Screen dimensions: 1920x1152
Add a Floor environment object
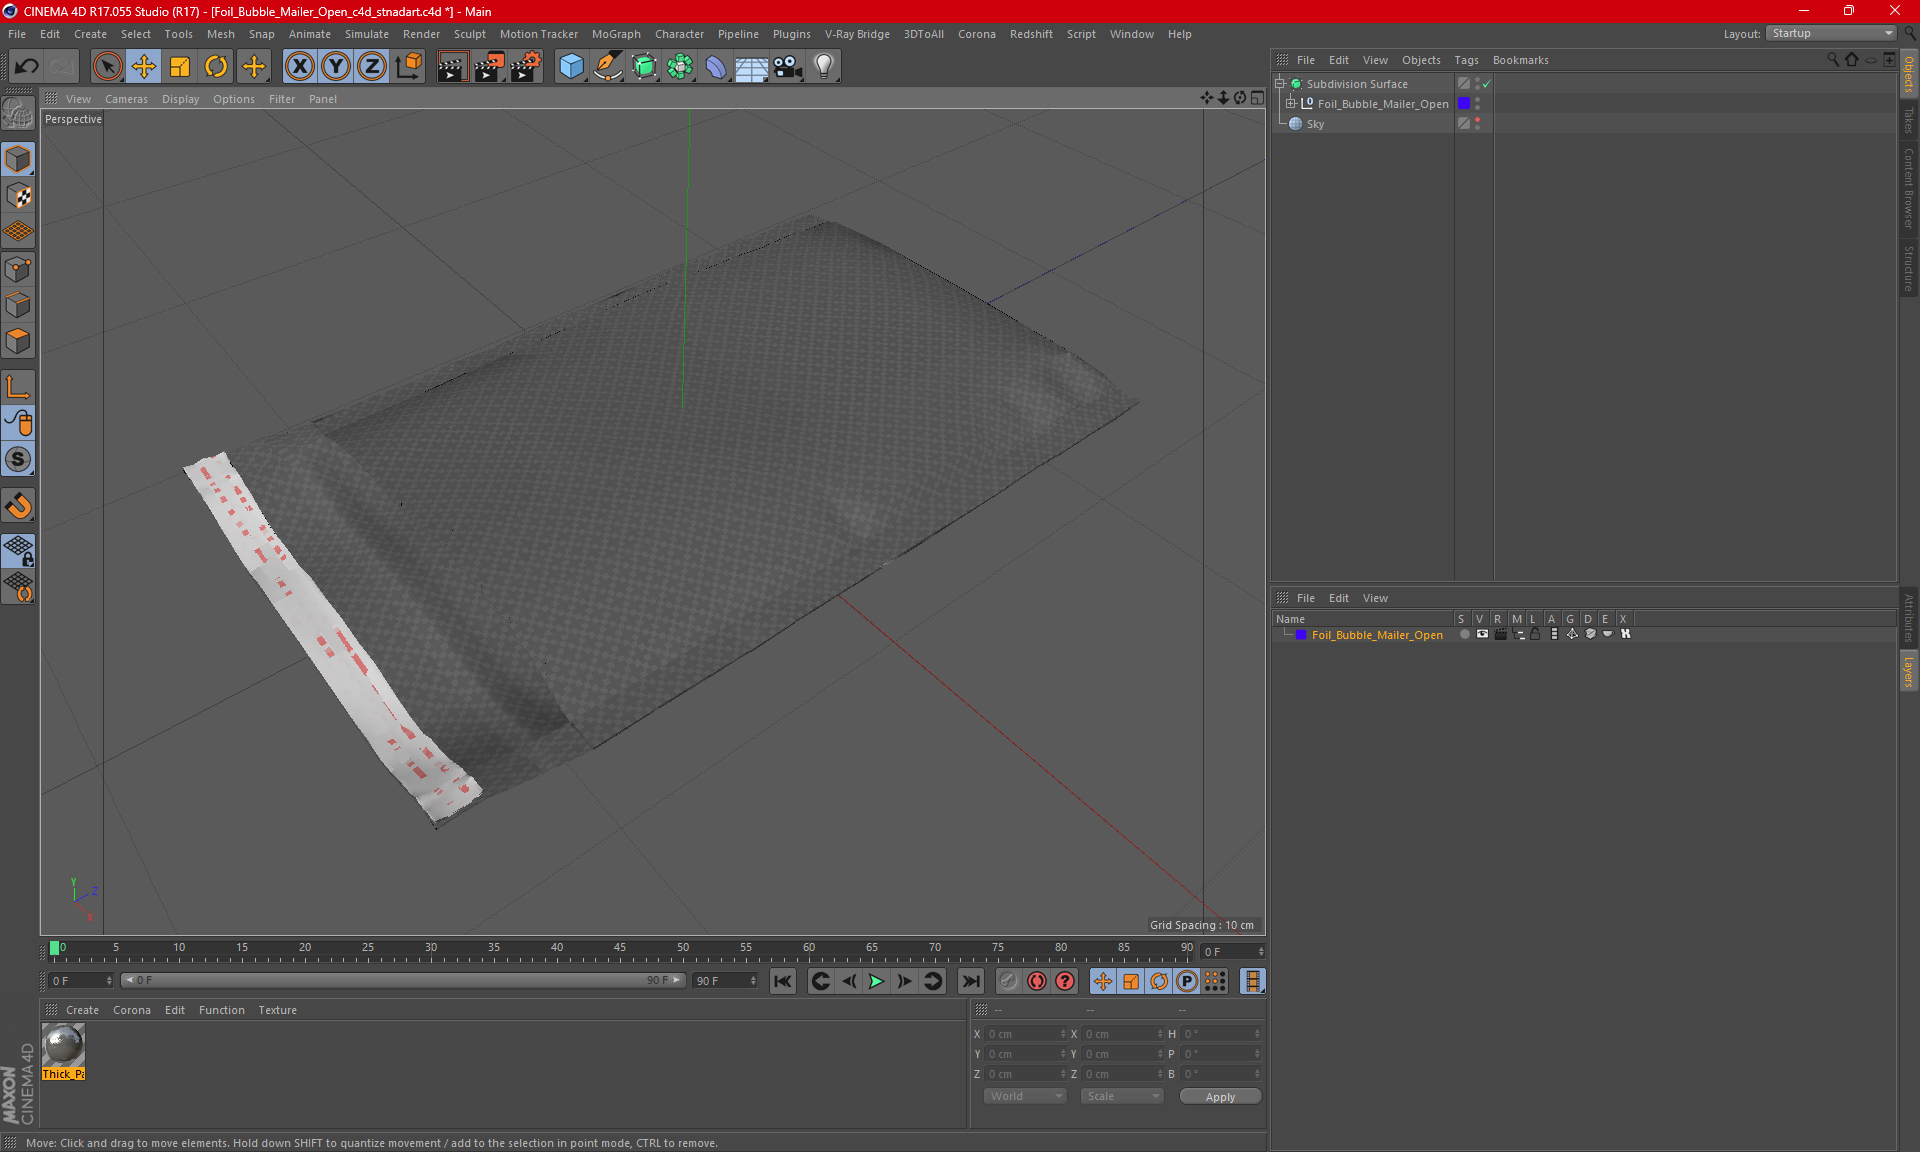pos(751,66)
